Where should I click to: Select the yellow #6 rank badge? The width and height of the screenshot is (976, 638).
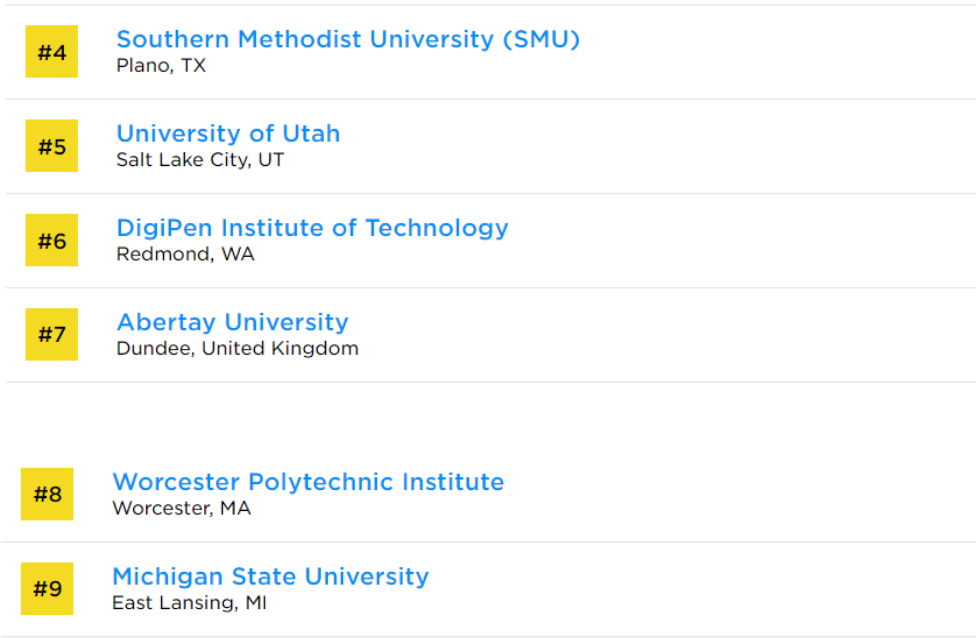[52, 240]
